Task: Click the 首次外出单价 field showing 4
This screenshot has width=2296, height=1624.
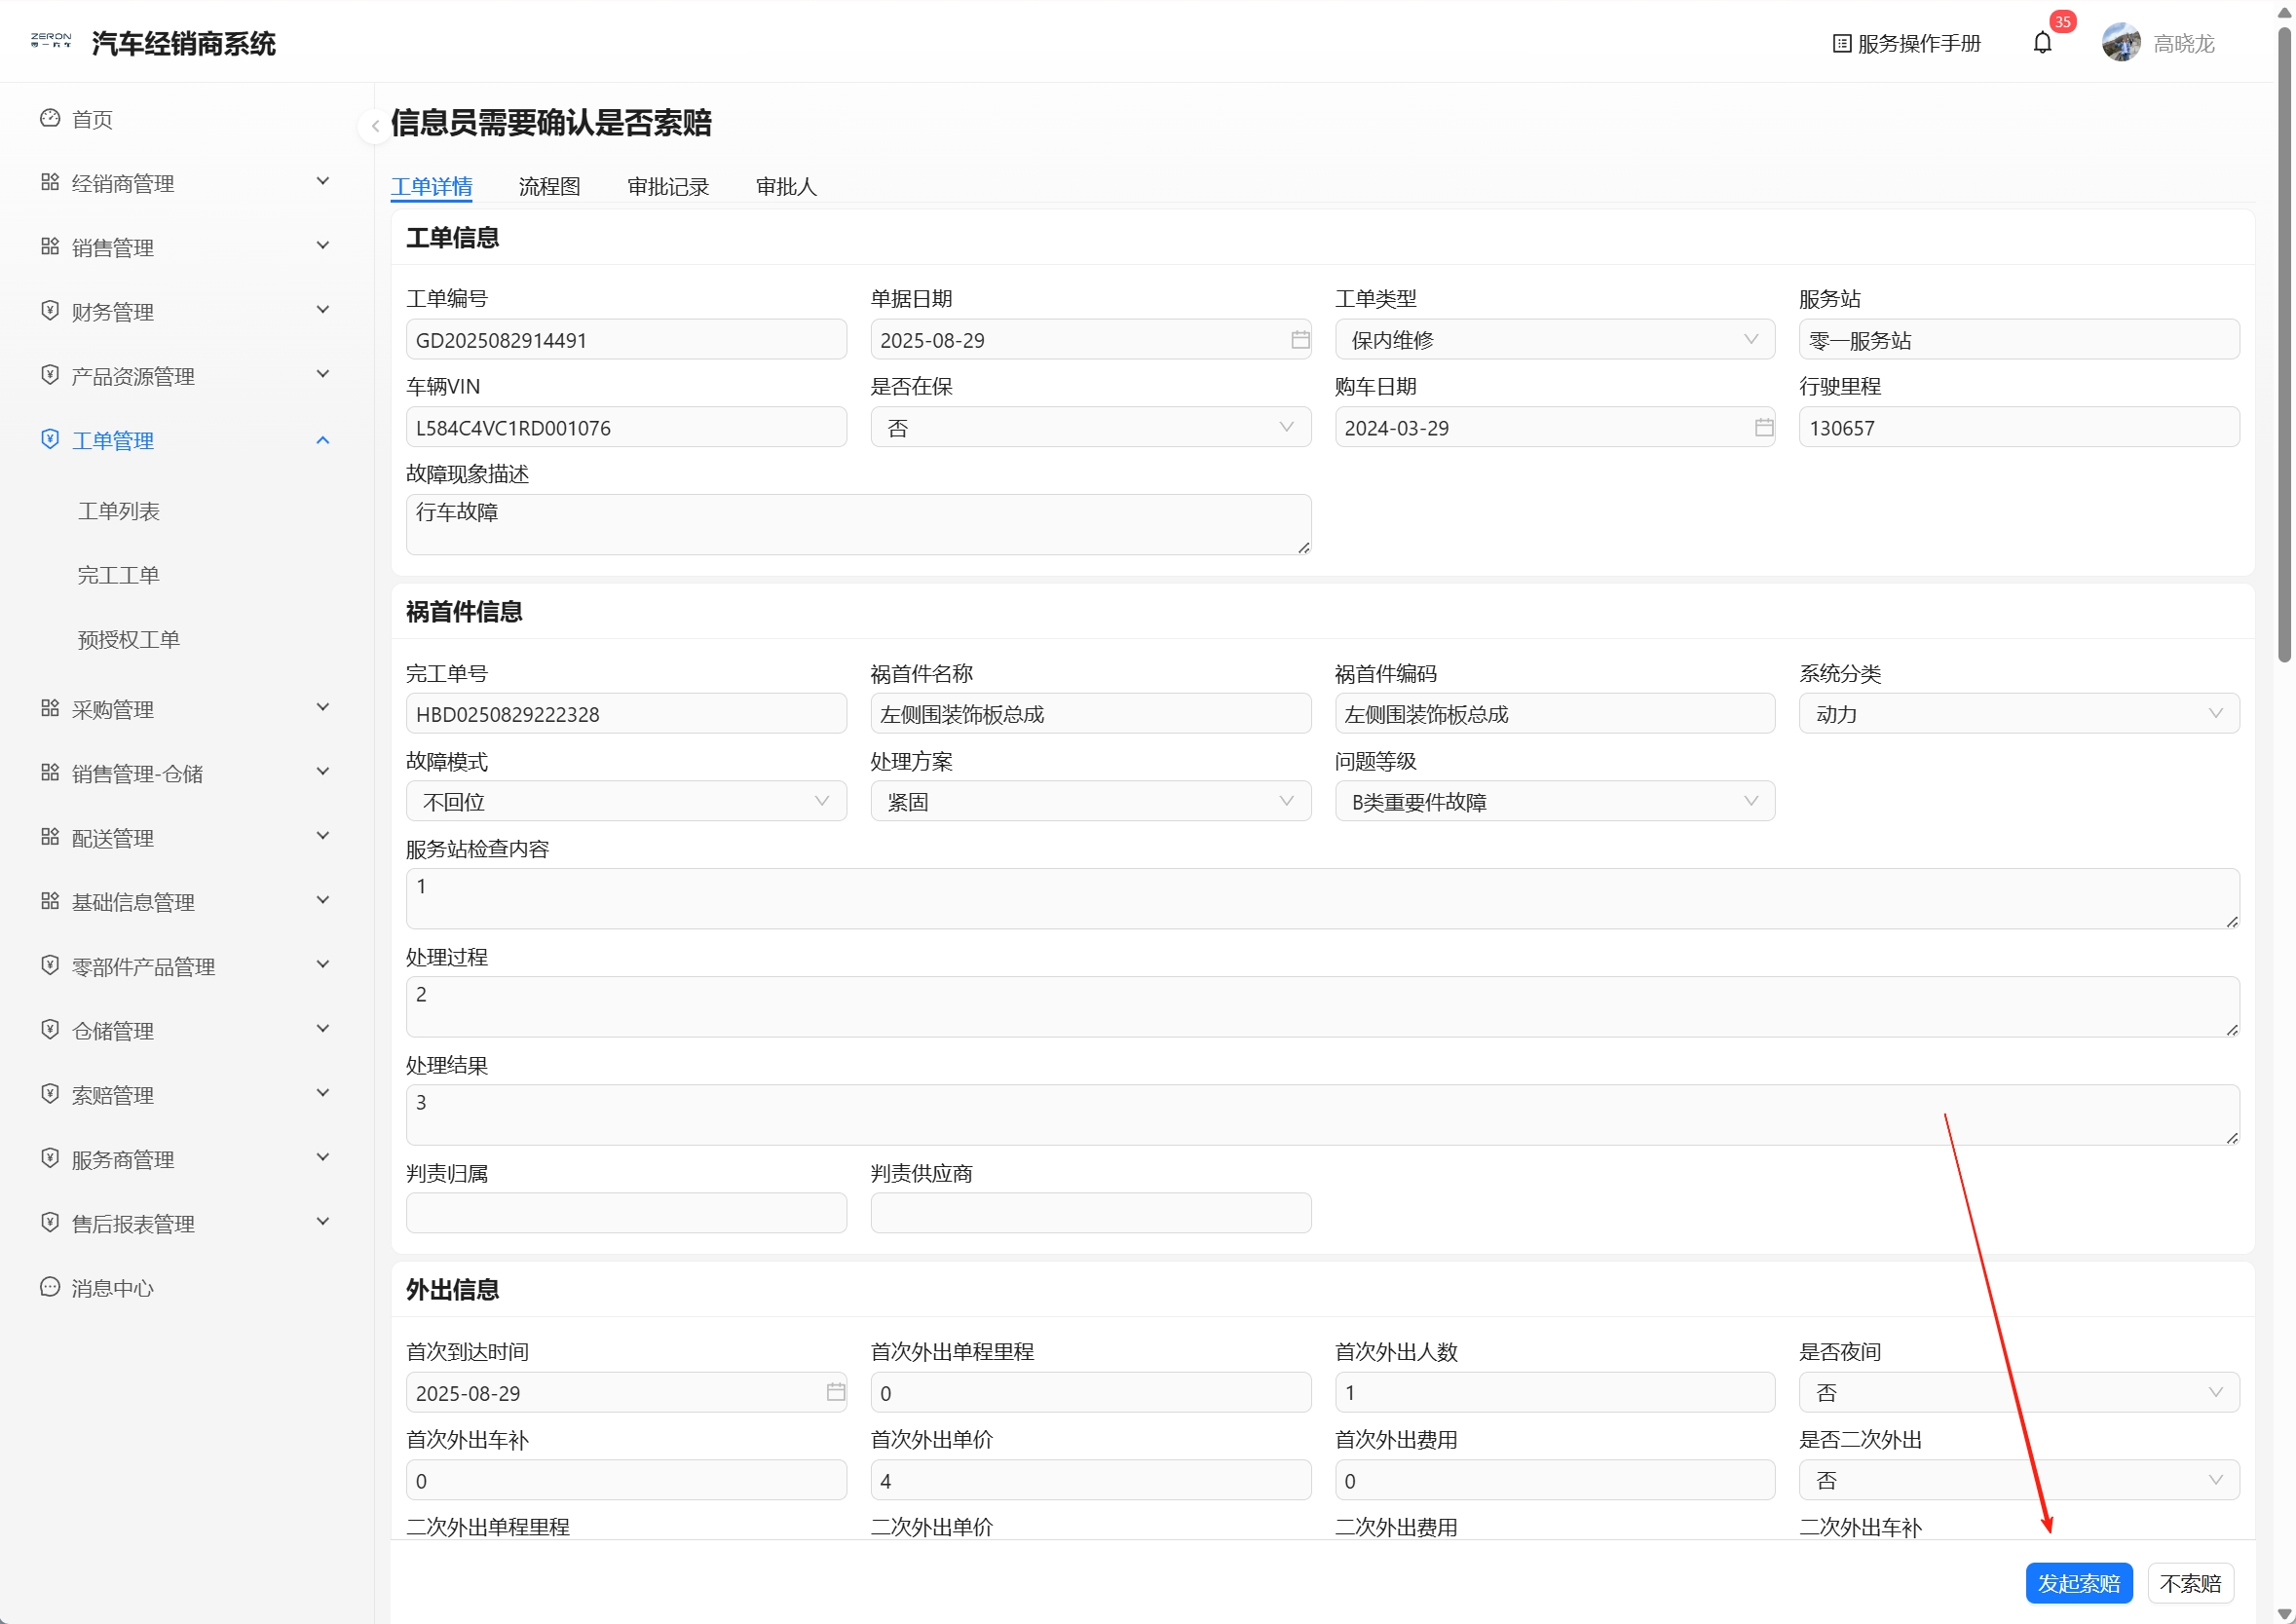Action: [1090, 1480]
